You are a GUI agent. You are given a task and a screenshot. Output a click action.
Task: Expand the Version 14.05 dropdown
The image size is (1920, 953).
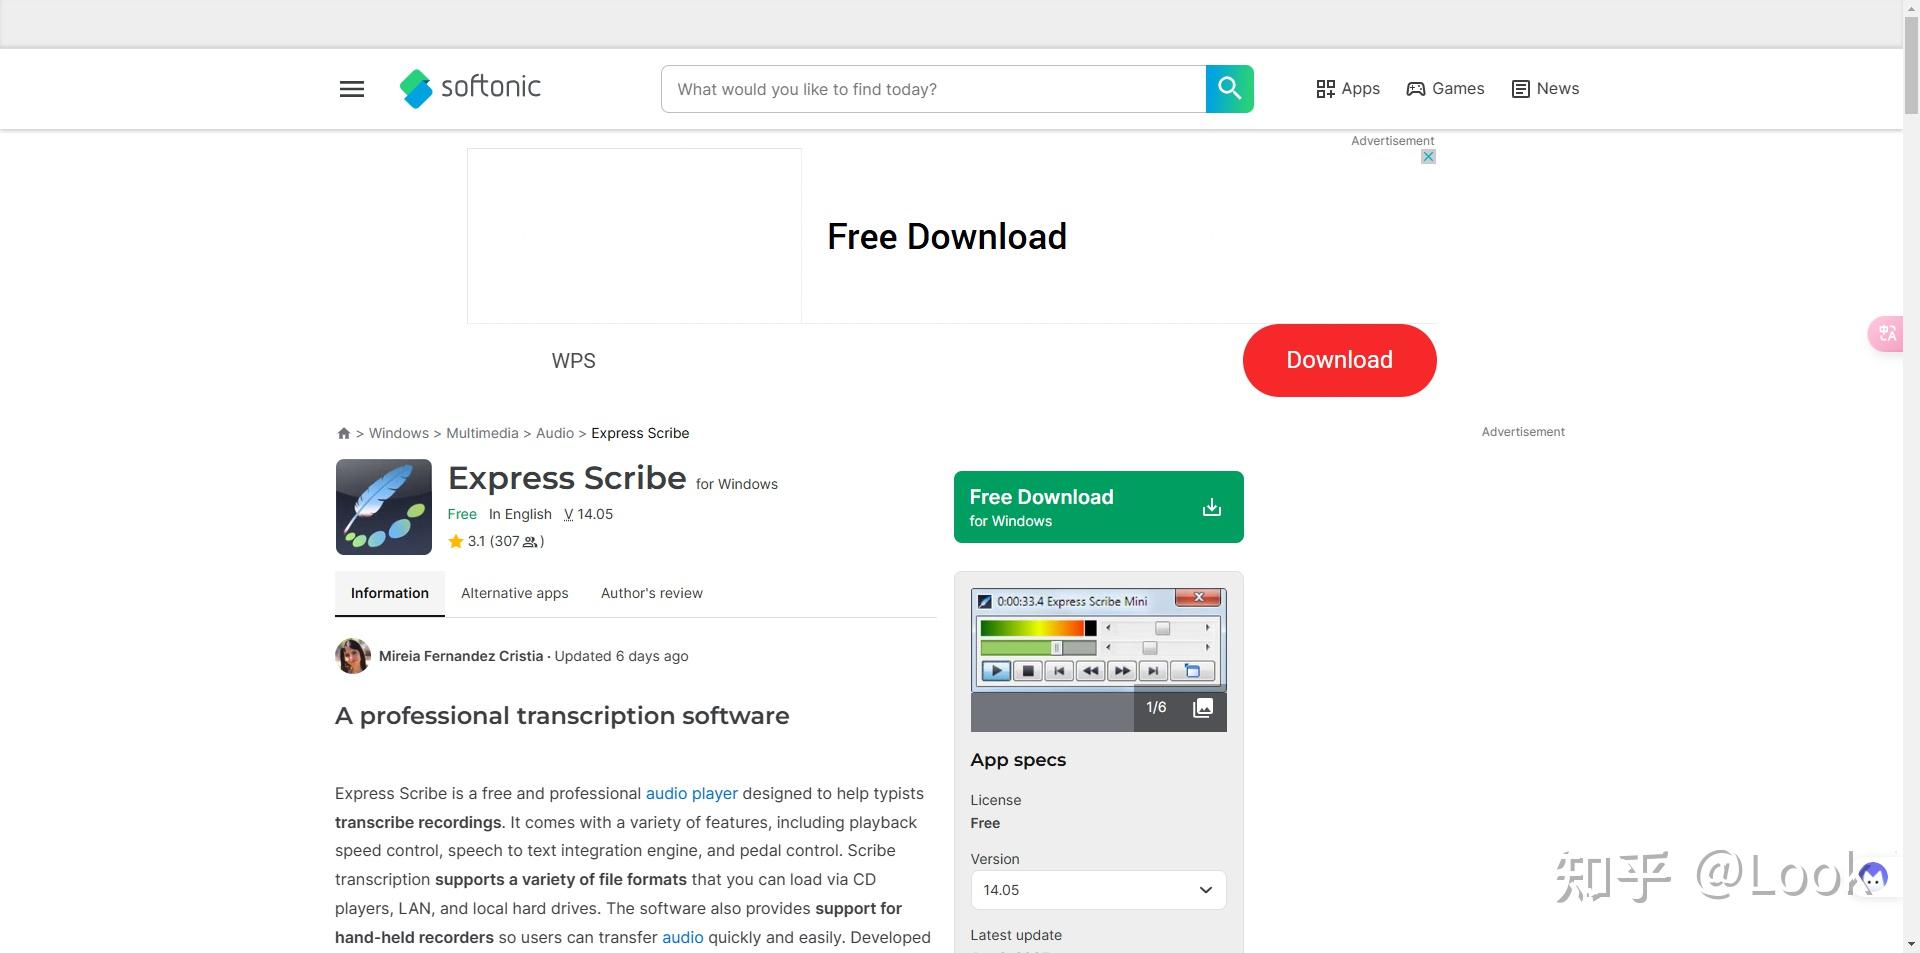coord(1099,890)
